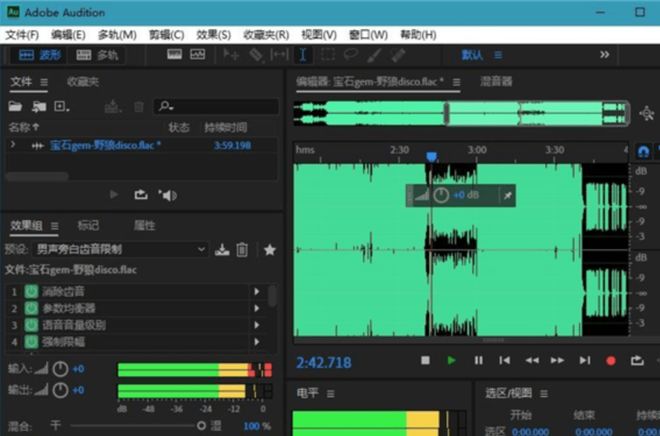Screen dimensions: 660x436
Task: Stop playback in transport controls
Action: [x=425, y=360]
